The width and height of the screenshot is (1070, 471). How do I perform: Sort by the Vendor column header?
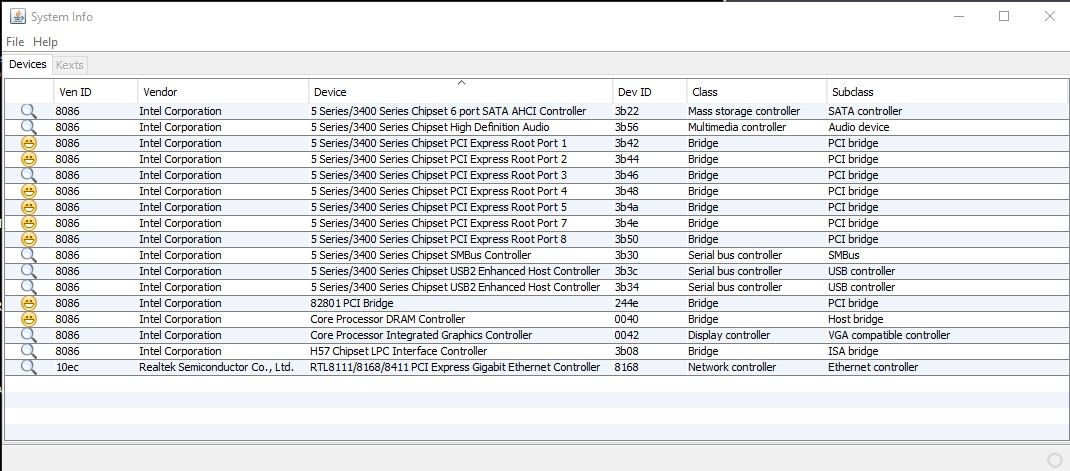pyautogui.click(x=222, y=91)
